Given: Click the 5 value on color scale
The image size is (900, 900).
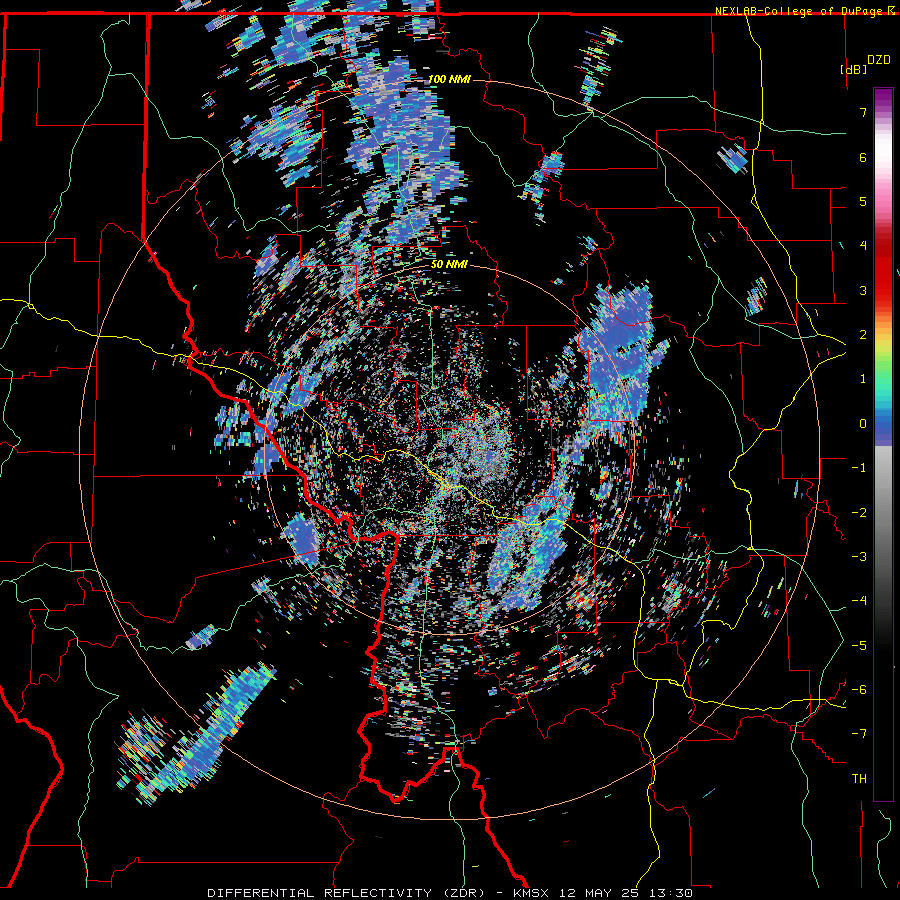Looking at the screenshot, I should 863,201.
